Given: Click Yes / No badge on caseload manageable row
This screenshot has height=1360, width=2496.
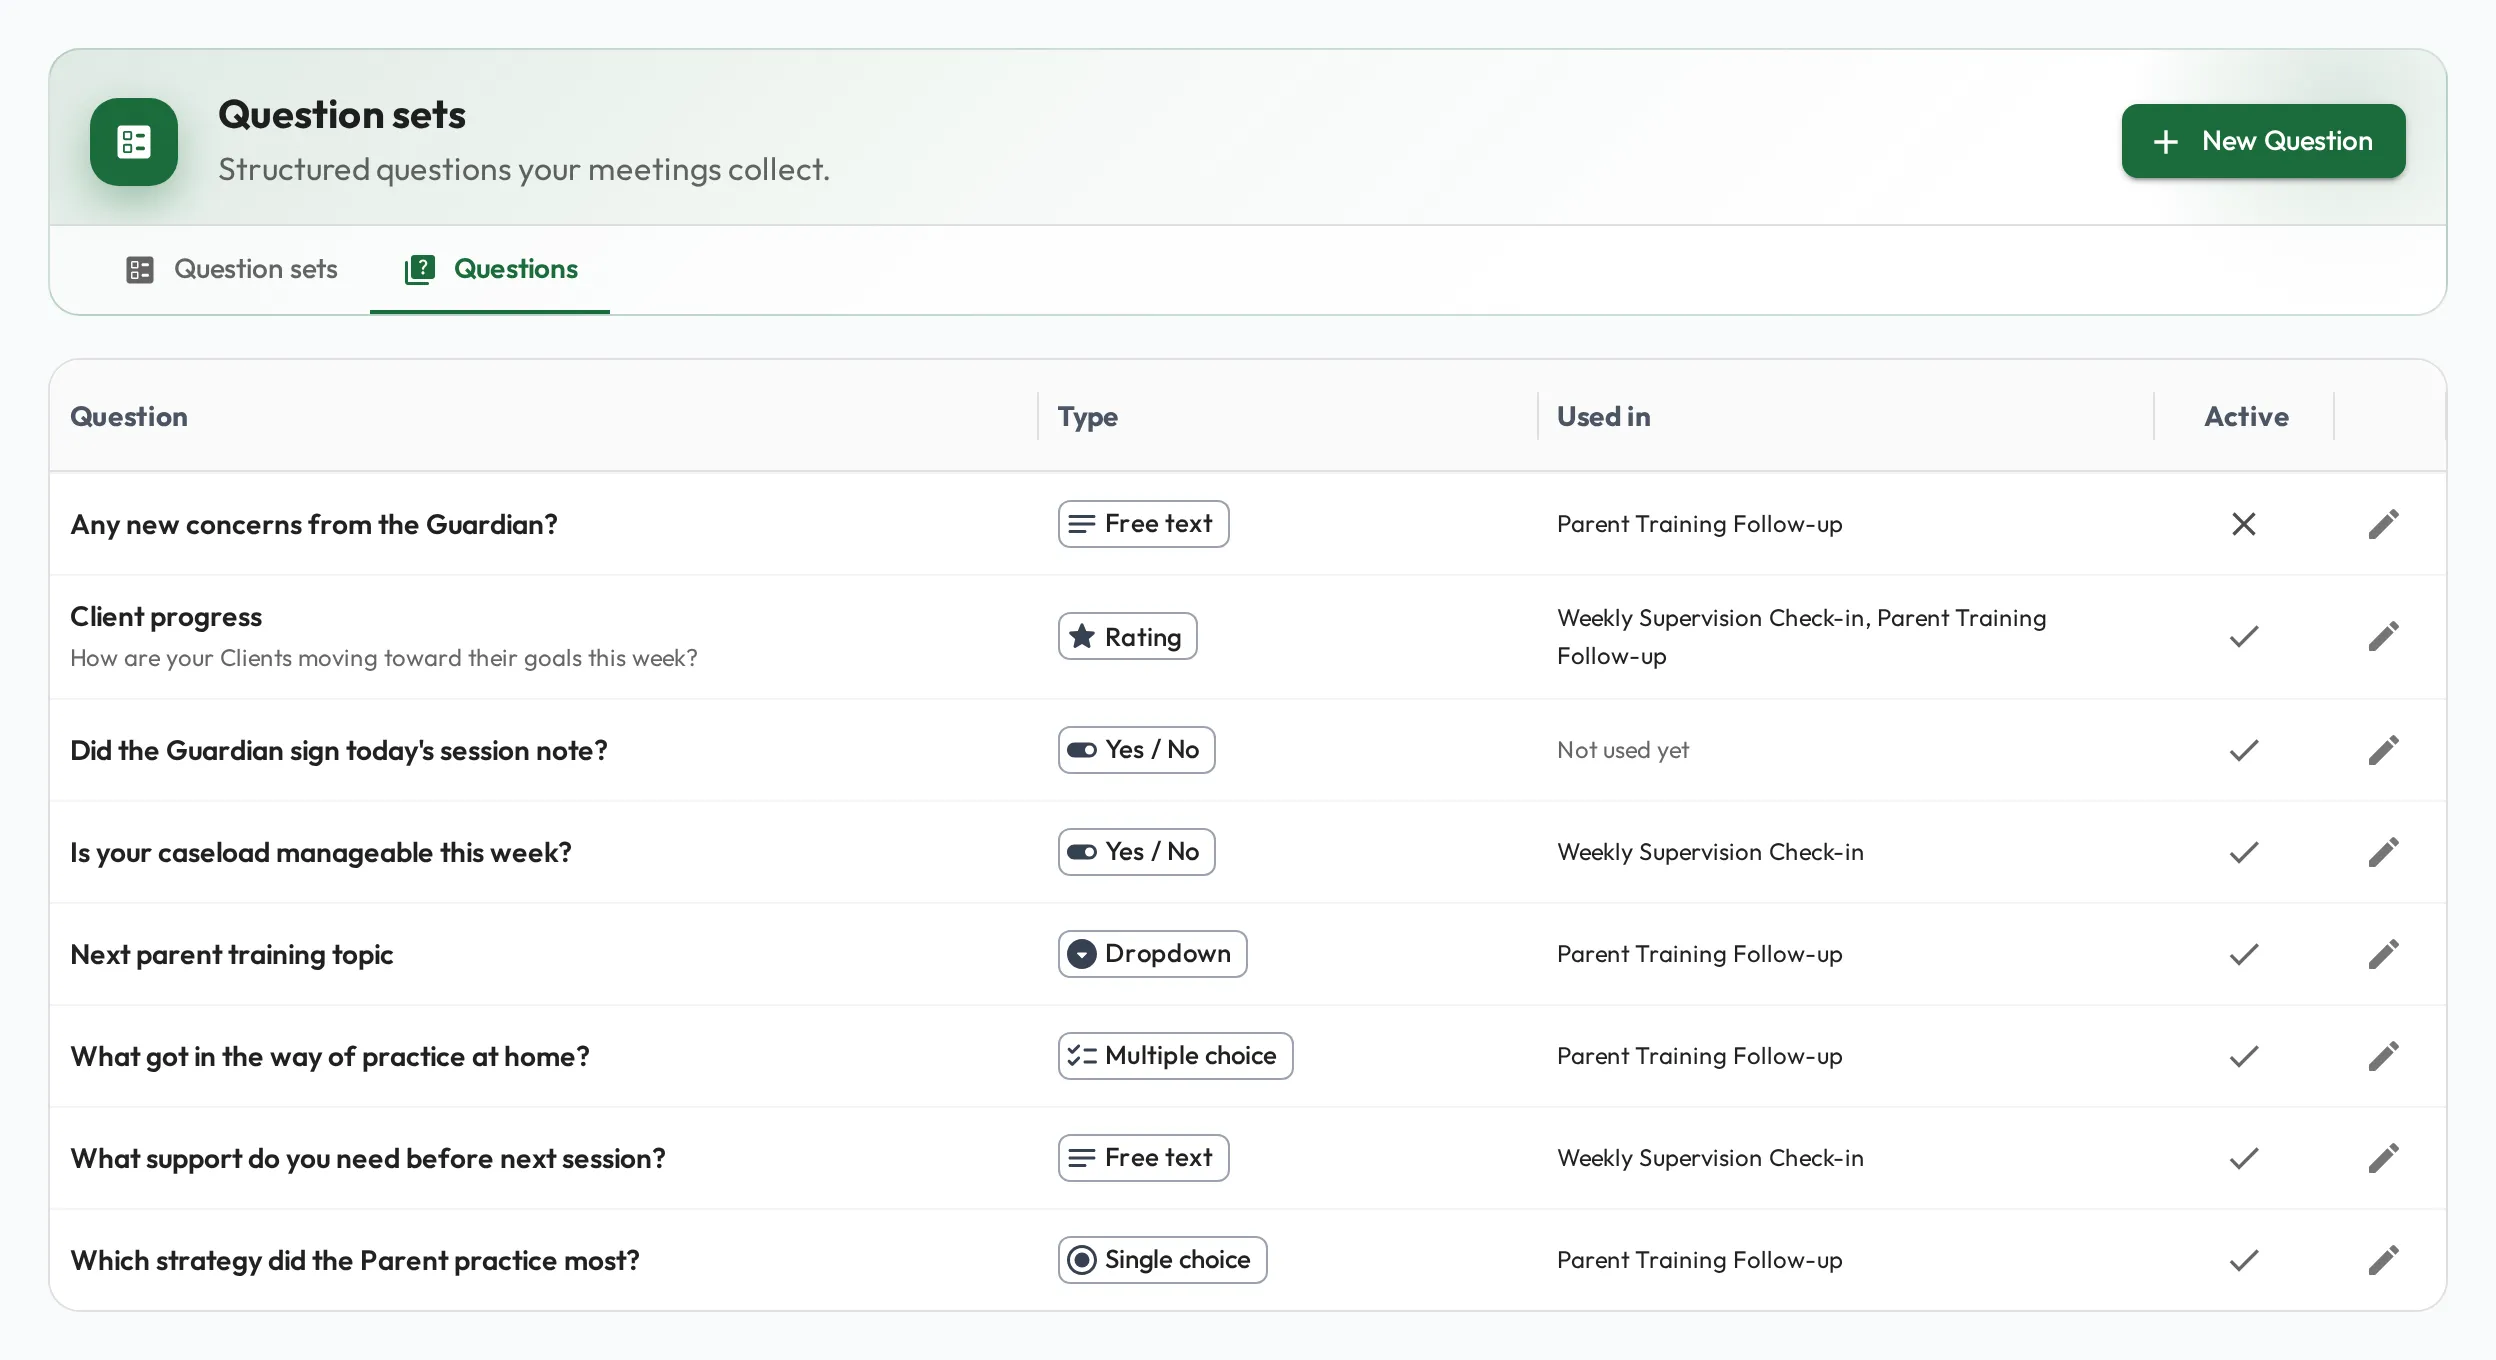Looking at the screenshot, I should pyautogui.click(x=1136, y=852).
